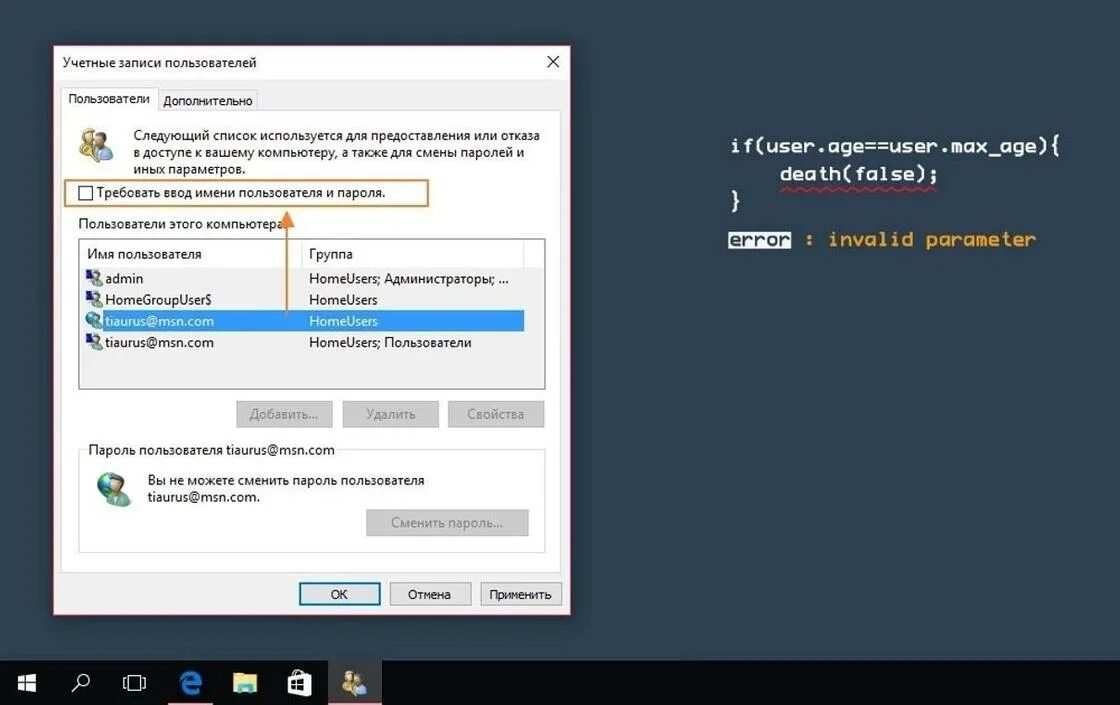The image size is (1120, 705).
Task: Click icon of tiaurus@msn.com in Пользователи group
Action: [94, 341]
